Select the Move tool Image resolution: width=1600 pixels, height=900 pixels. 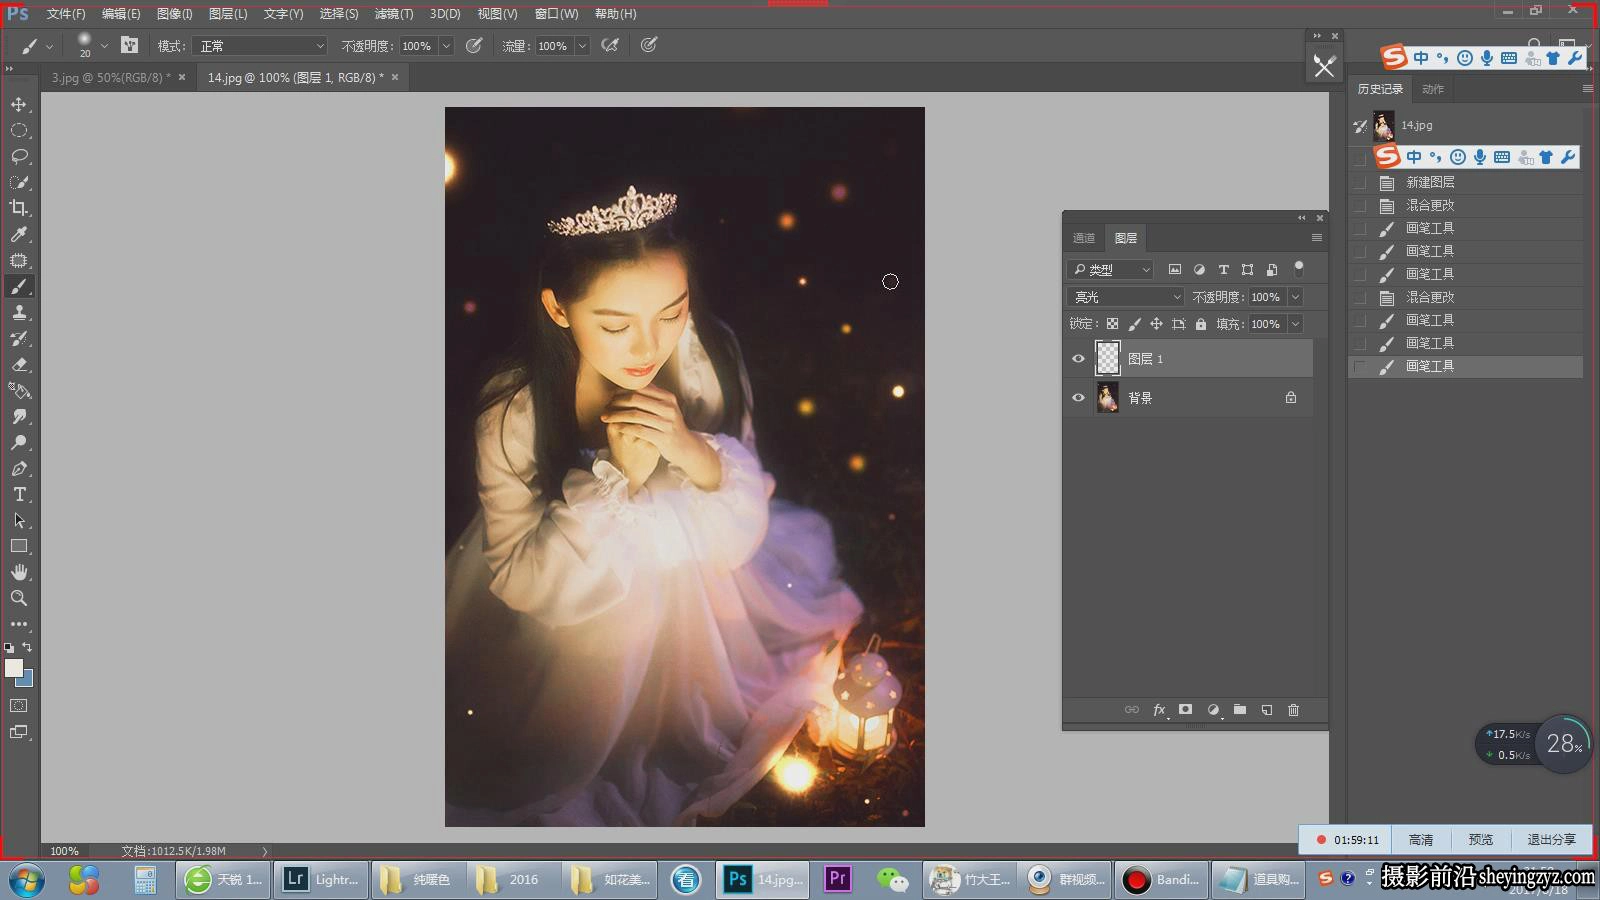(19, 104)
